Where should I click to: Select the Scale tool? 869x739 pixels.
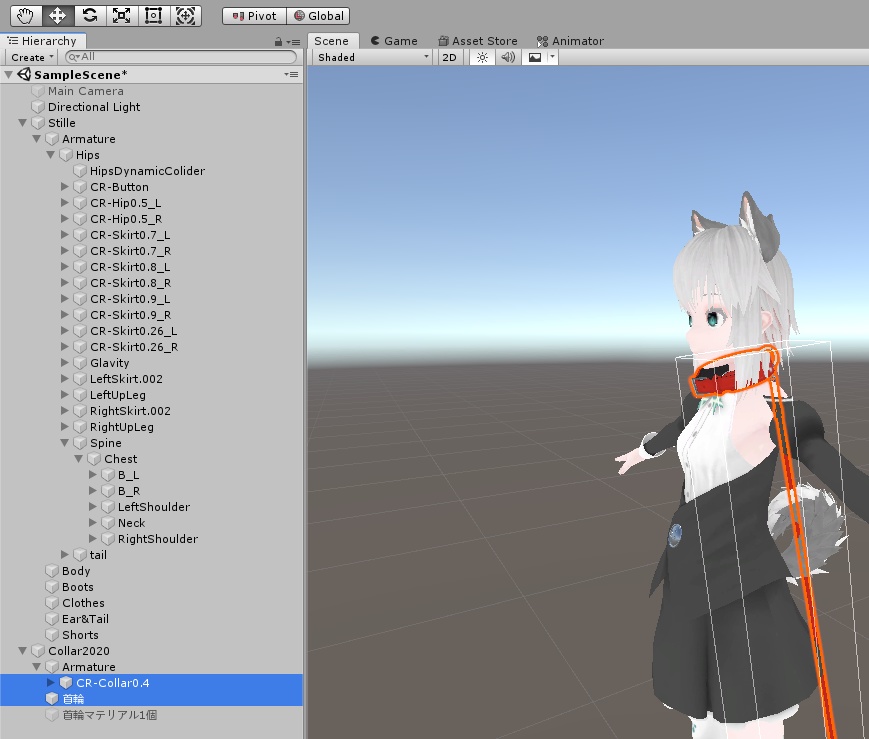point(121,16)
